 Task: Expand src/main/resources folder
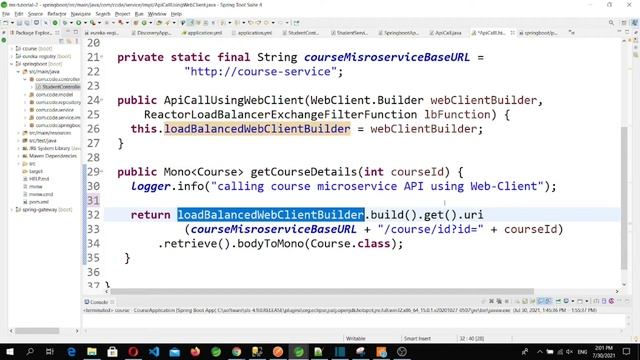click(x=18, y=133)
